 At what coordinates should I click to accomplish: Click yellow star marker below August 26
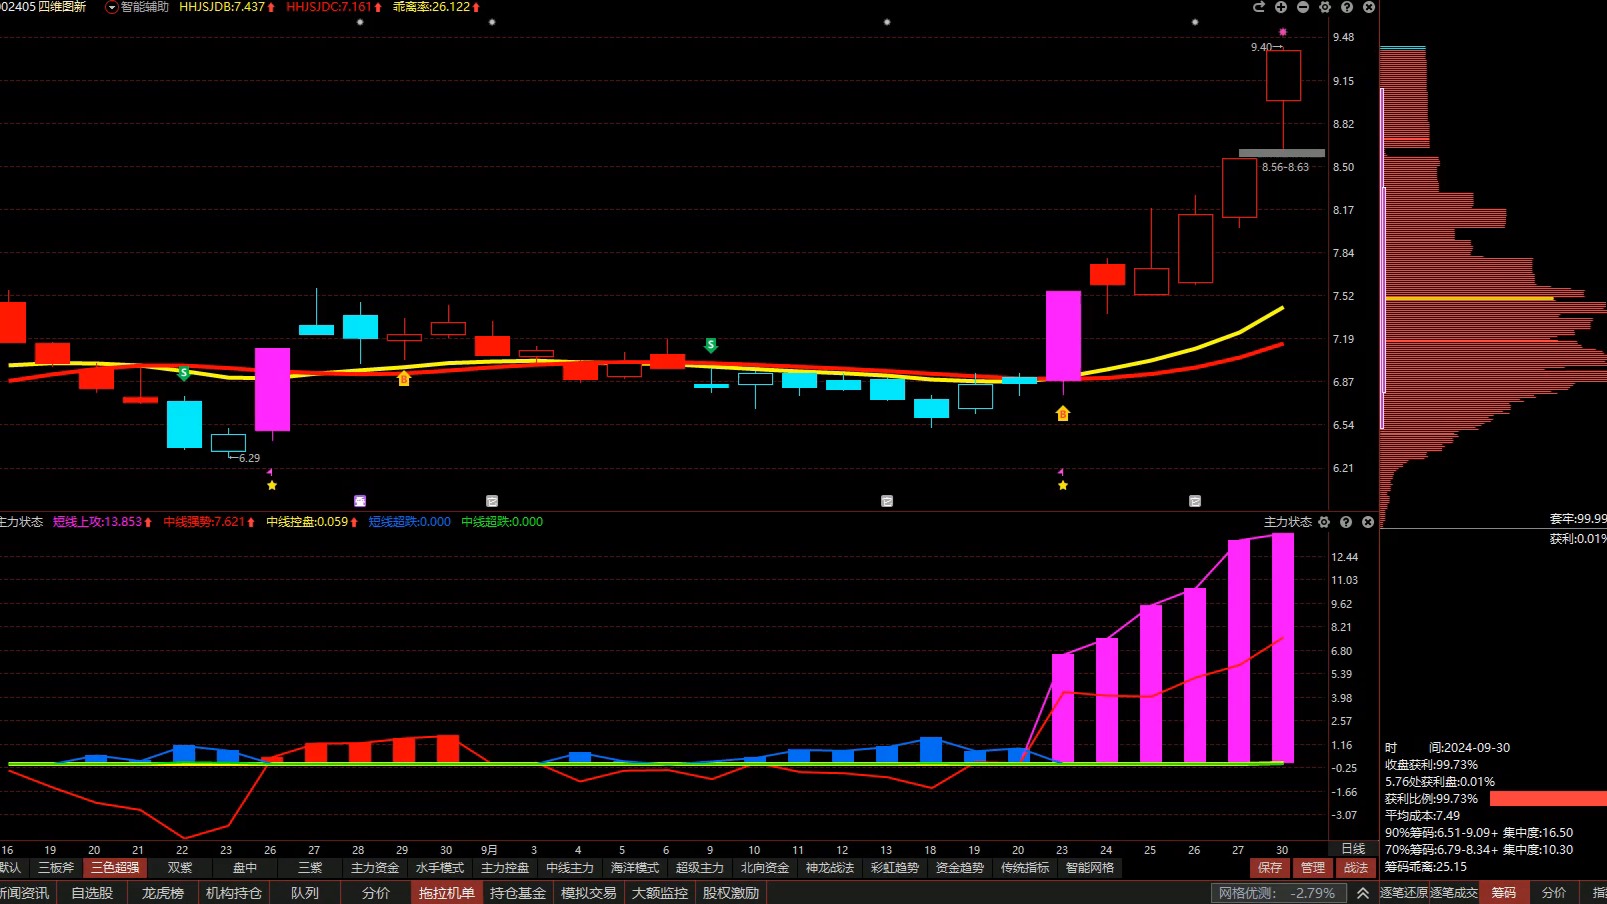point(272,485)
